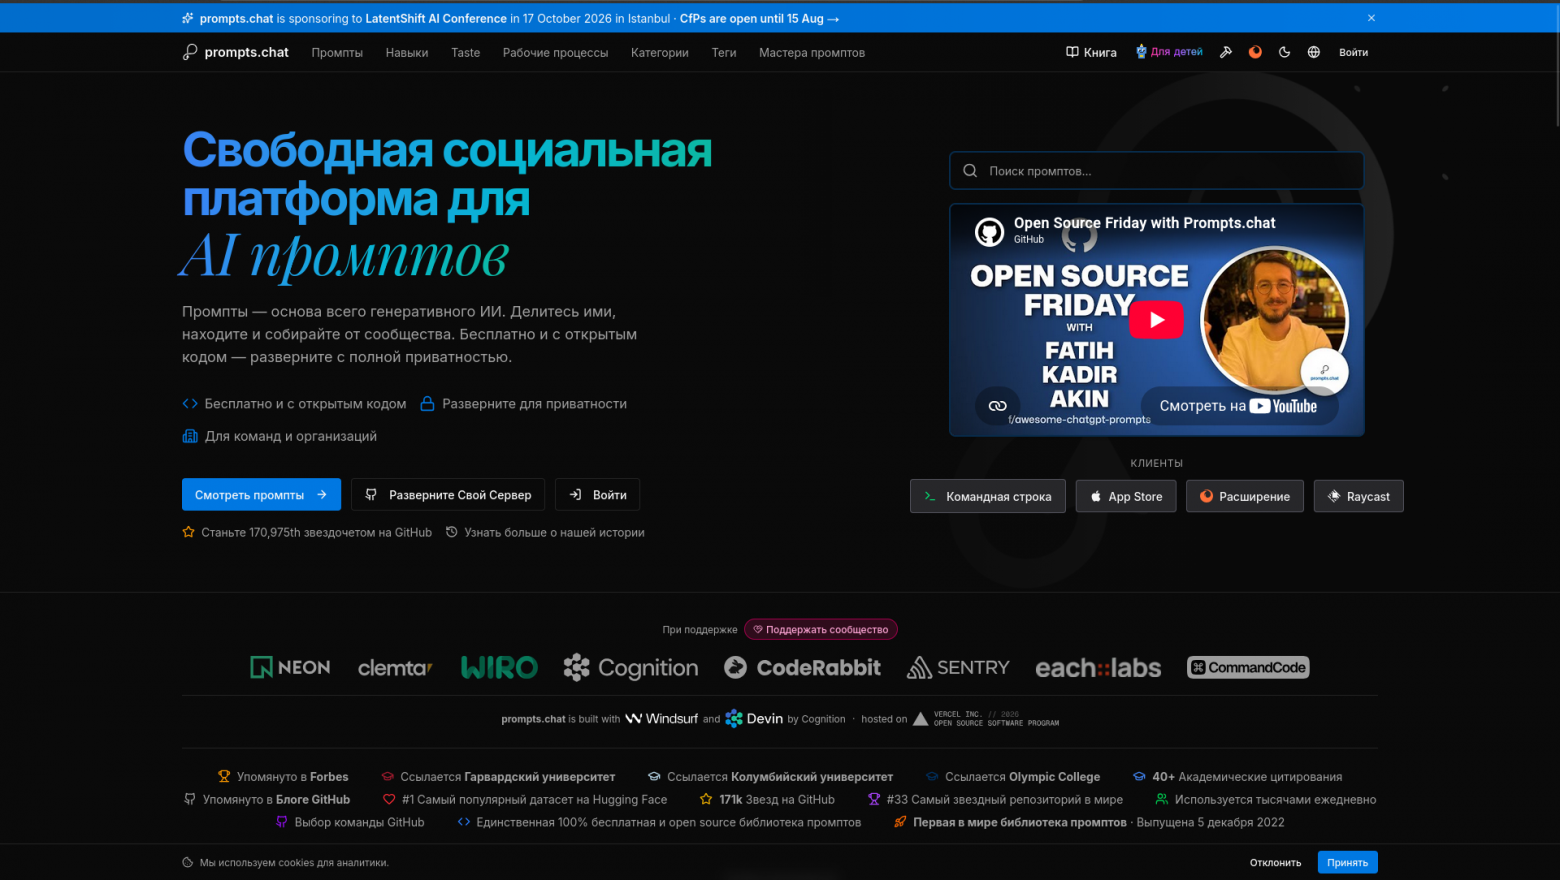
Task: Open the globe language selector
Action: coord(1314,52)
